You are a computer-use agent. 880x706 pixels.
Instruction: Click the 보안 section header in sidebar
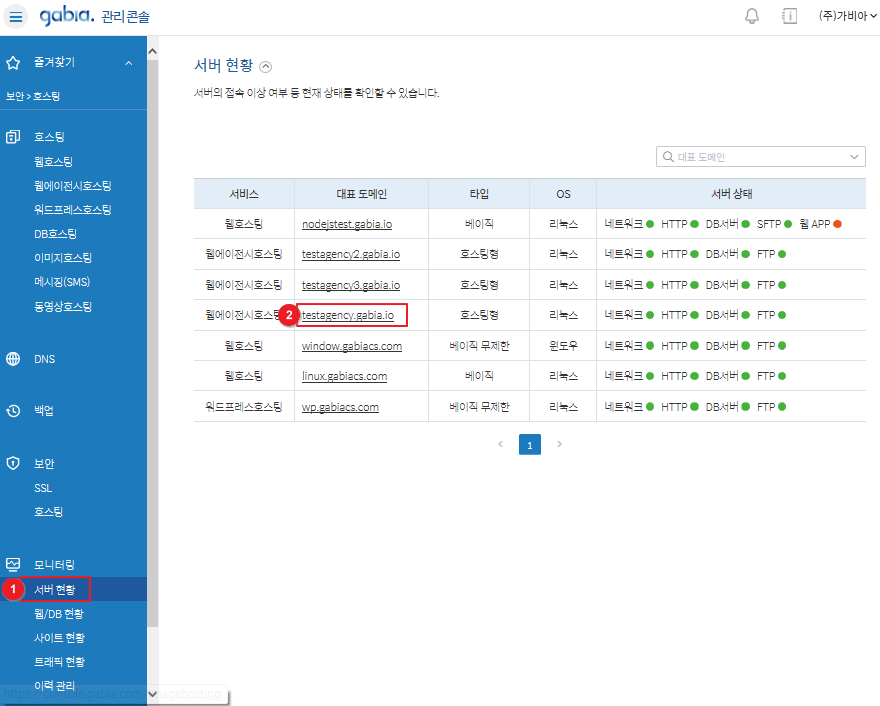coord(44,464)
